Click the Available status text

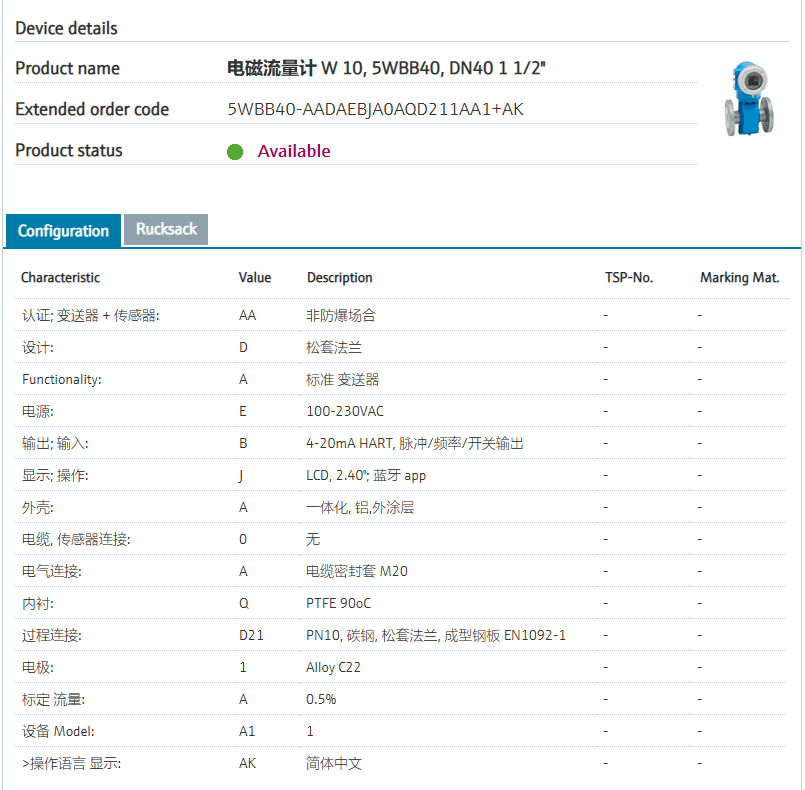294,151
